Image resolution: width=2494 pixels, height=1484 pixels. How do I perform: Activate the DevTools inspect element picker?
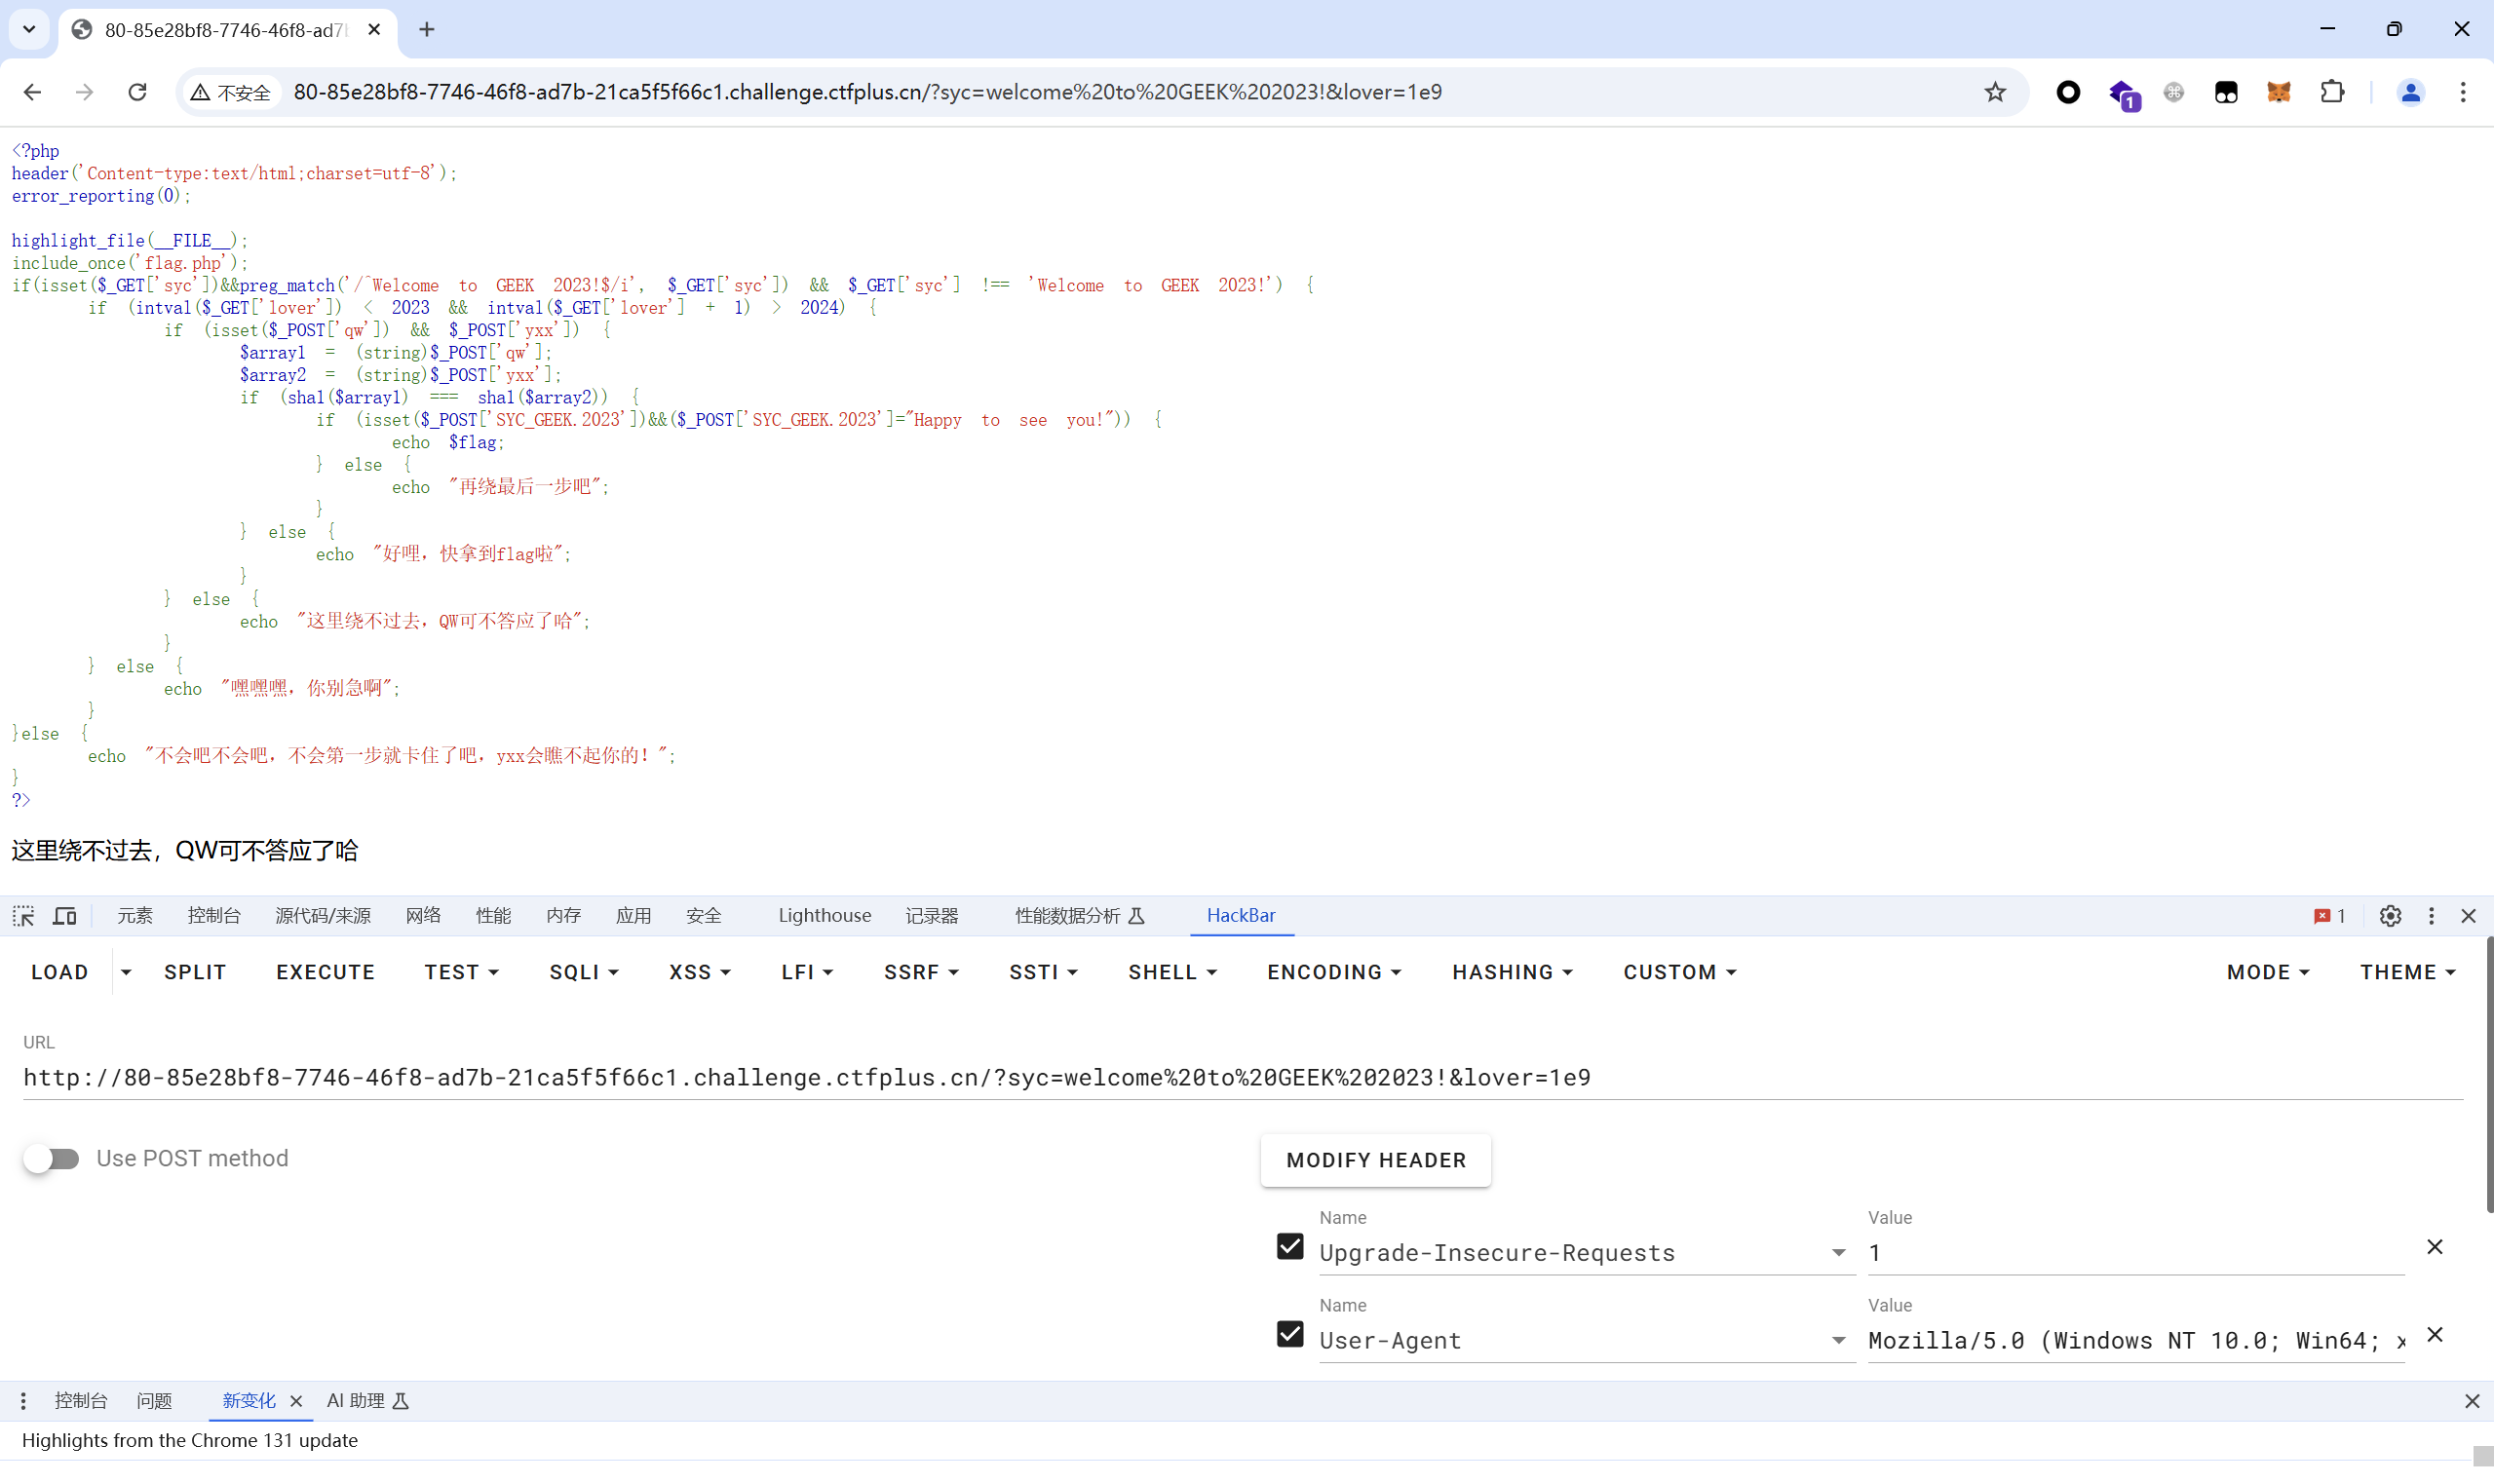[23, 916]
